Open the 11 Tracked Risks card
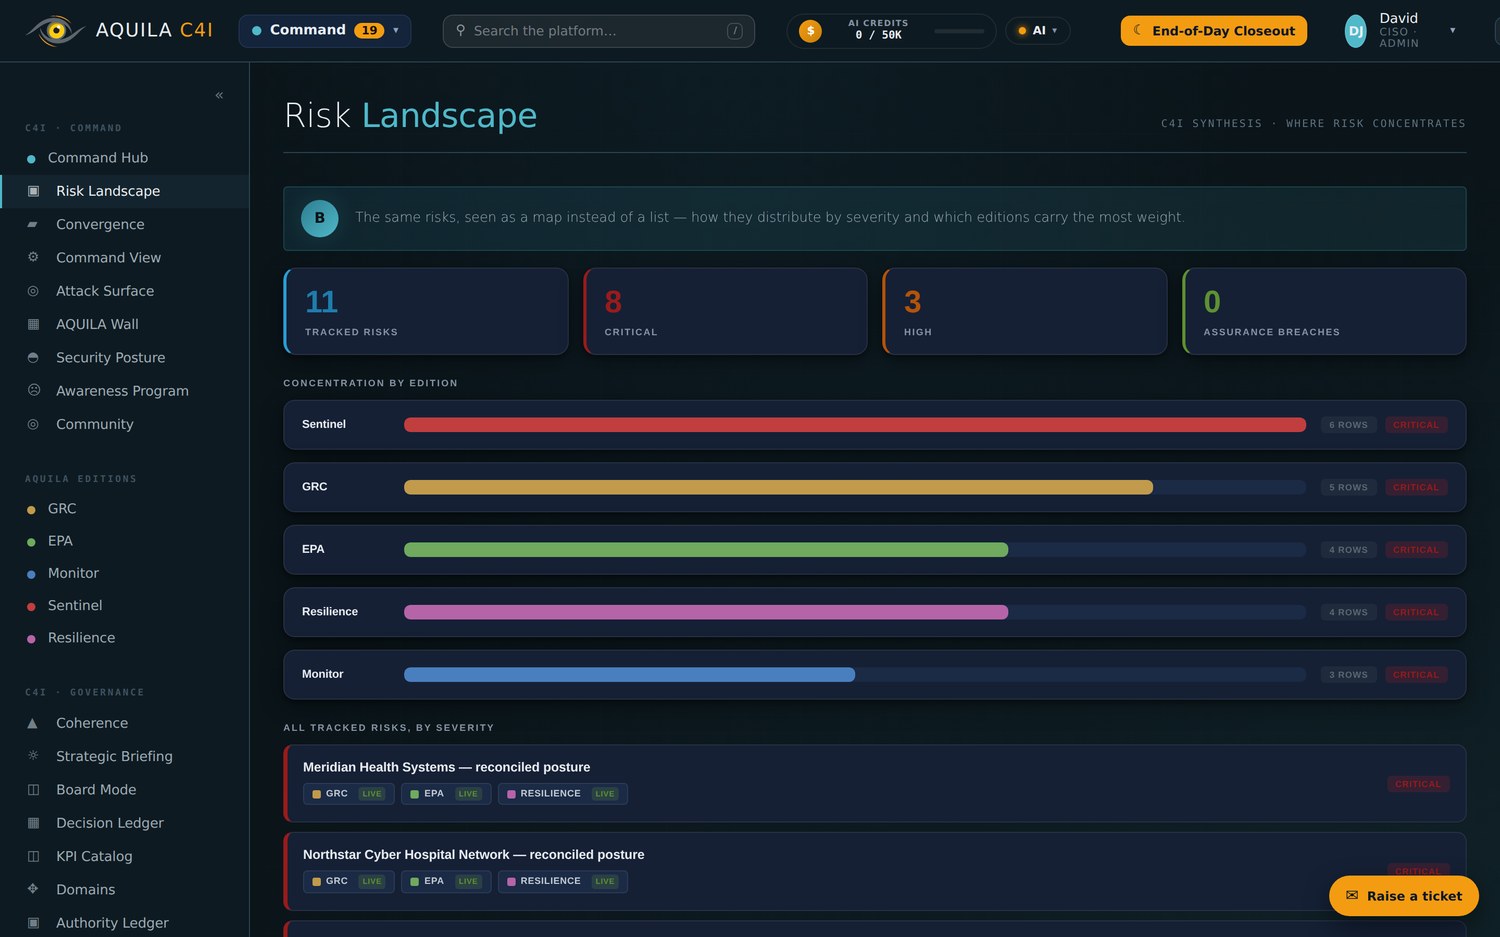Viewport: 1500px width, 937px height. (x=426, y=311)
